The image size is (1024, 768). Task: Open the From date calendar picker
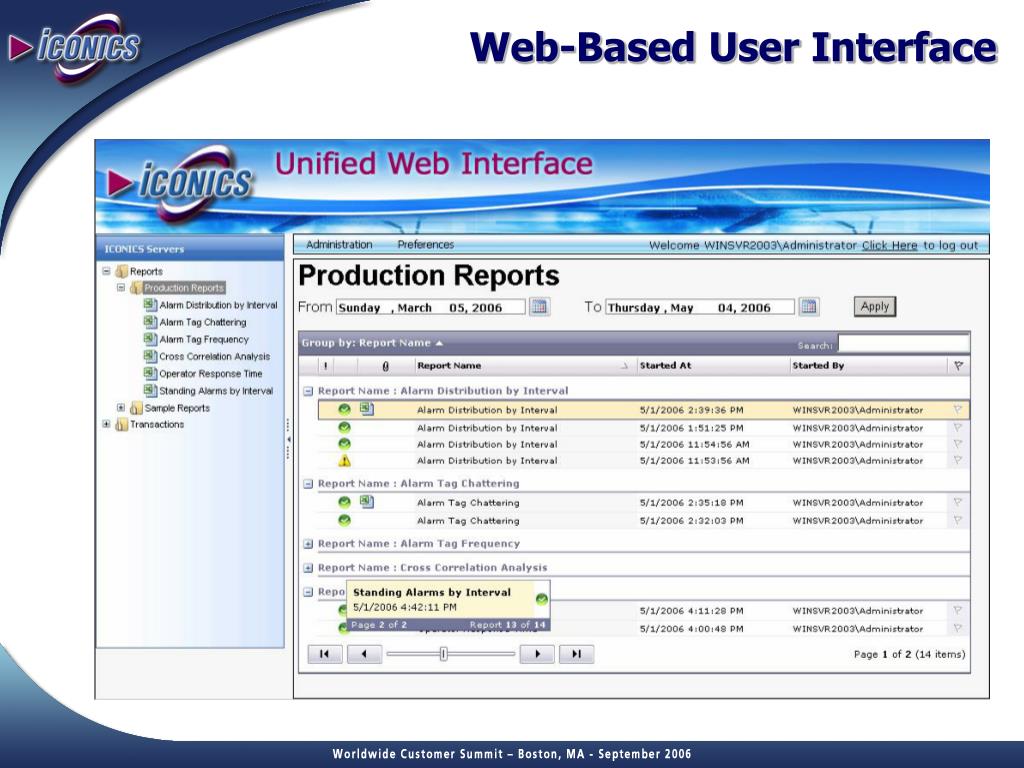pos(539,306)
